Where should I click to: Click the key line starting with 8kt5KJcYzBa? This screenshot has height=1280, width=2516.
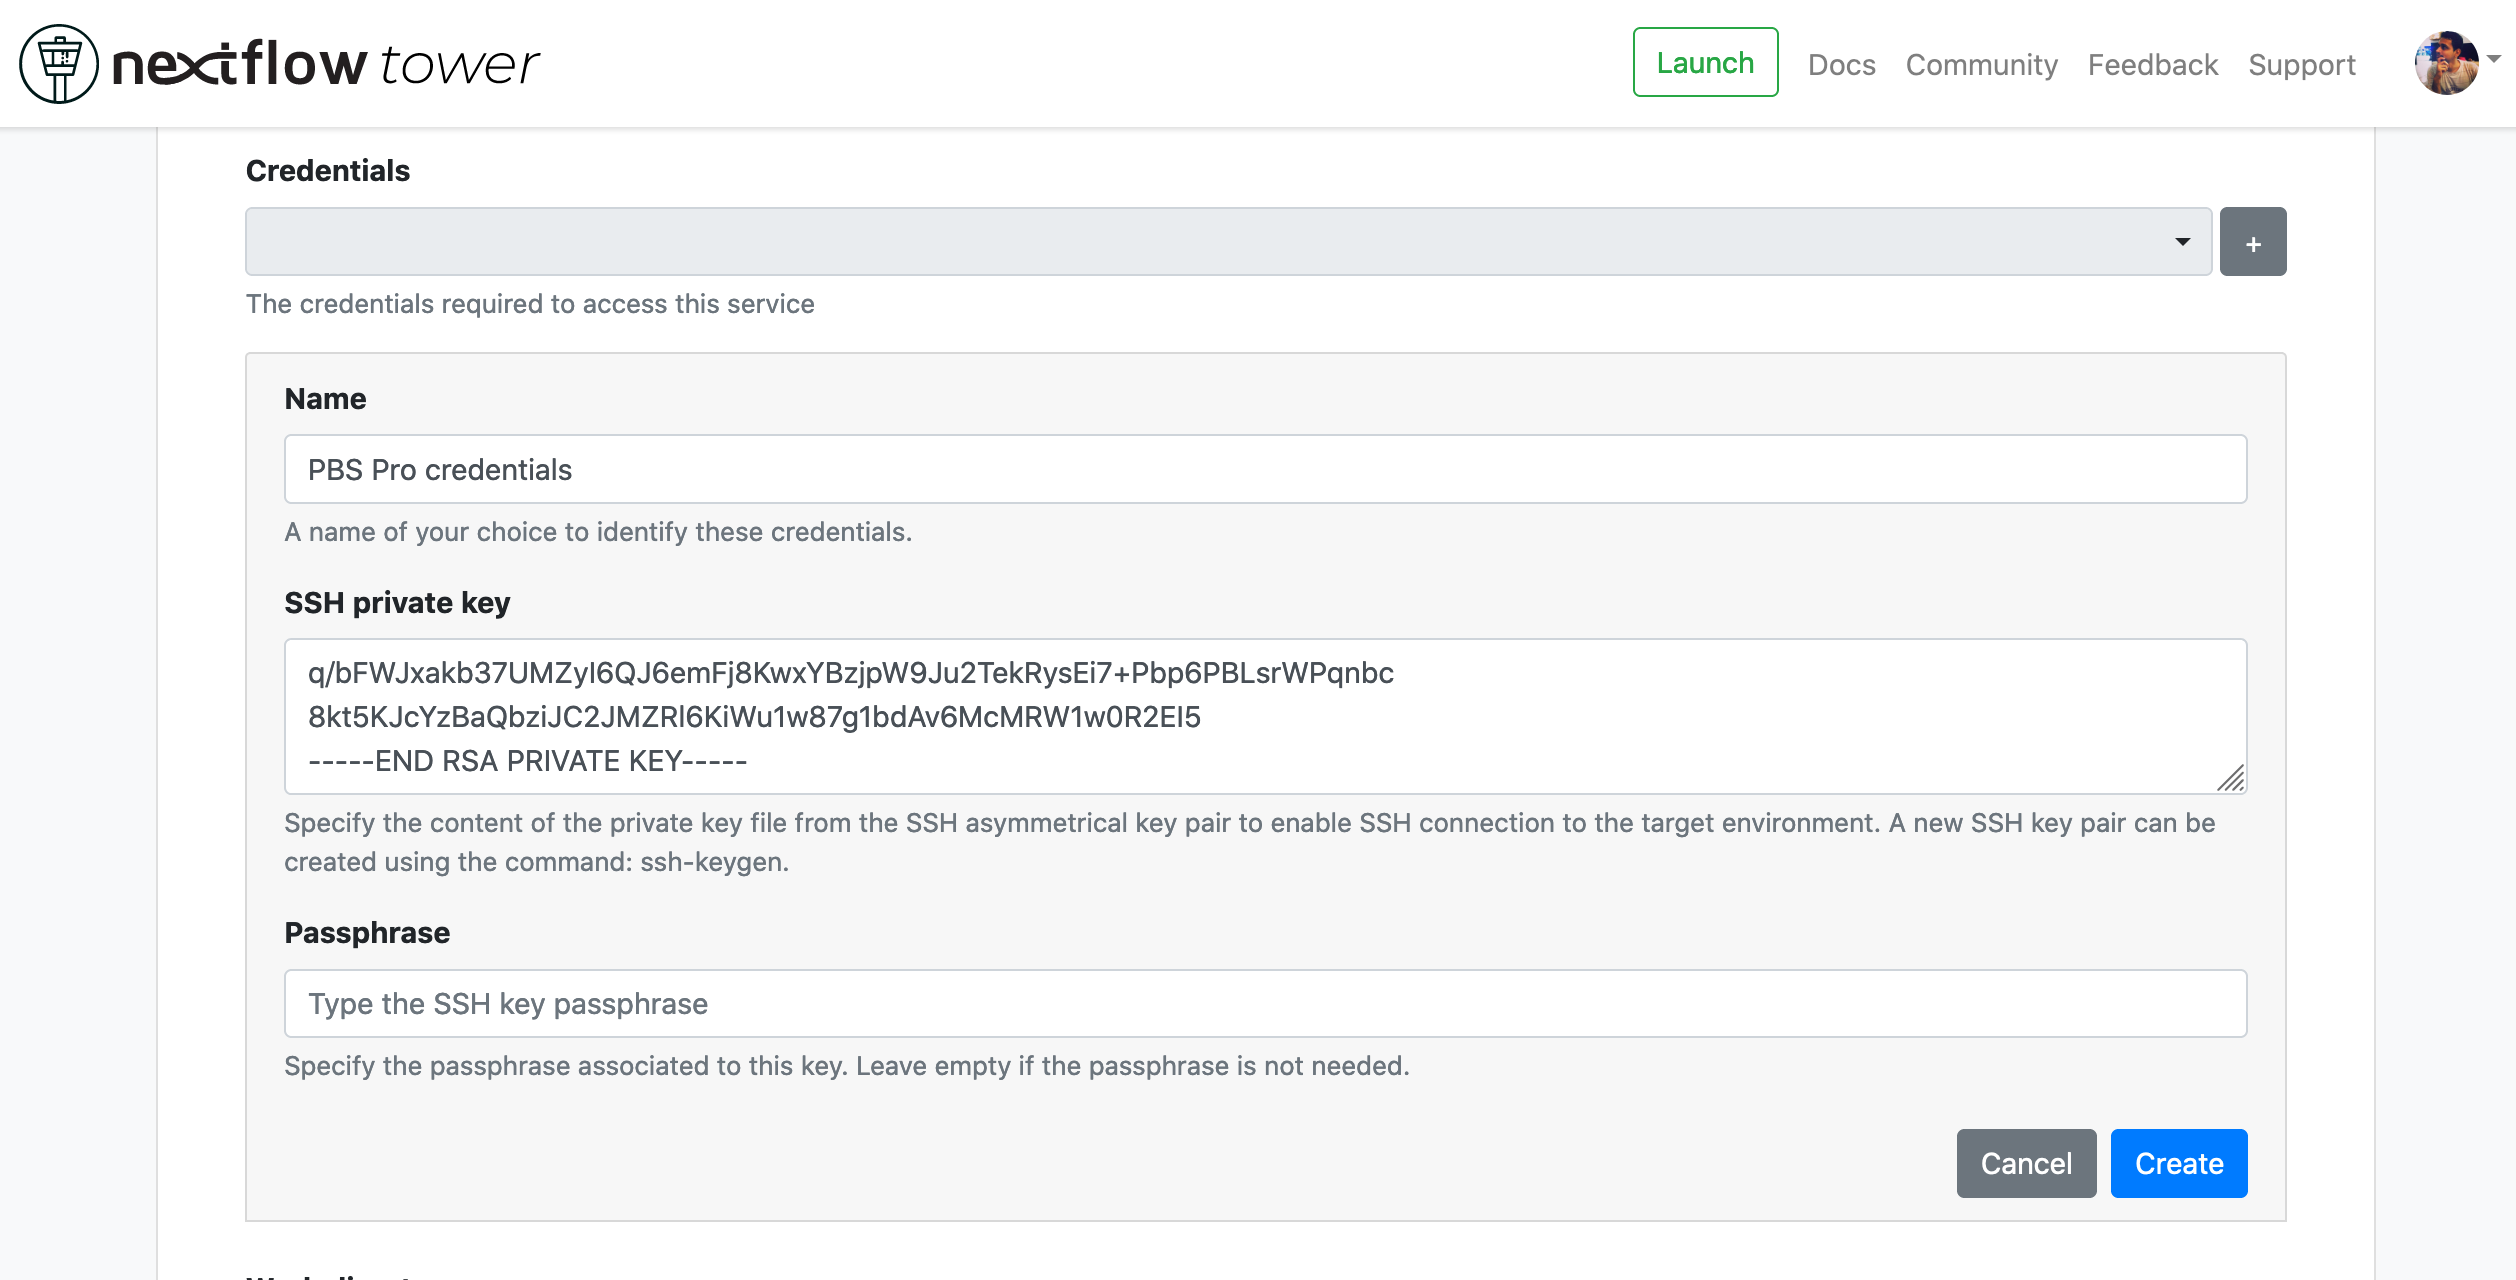point(754,717)
